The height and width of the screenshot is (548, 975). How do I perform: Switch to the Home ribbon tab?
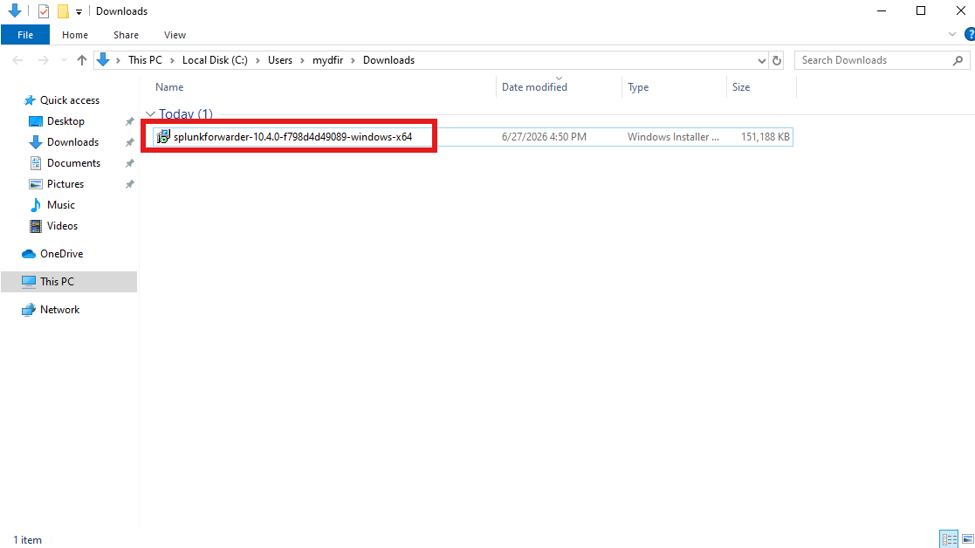[x=75, y=35]
